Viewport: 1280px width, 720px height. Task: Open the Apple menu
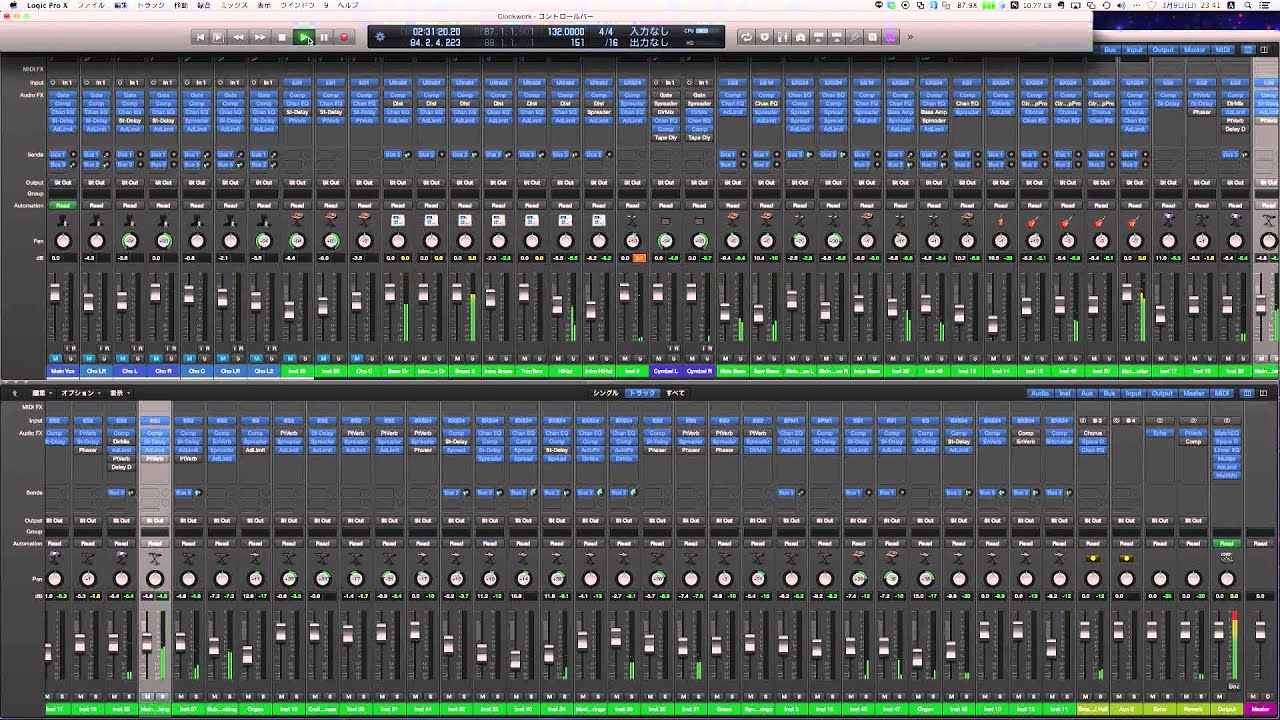click(12, 5)
